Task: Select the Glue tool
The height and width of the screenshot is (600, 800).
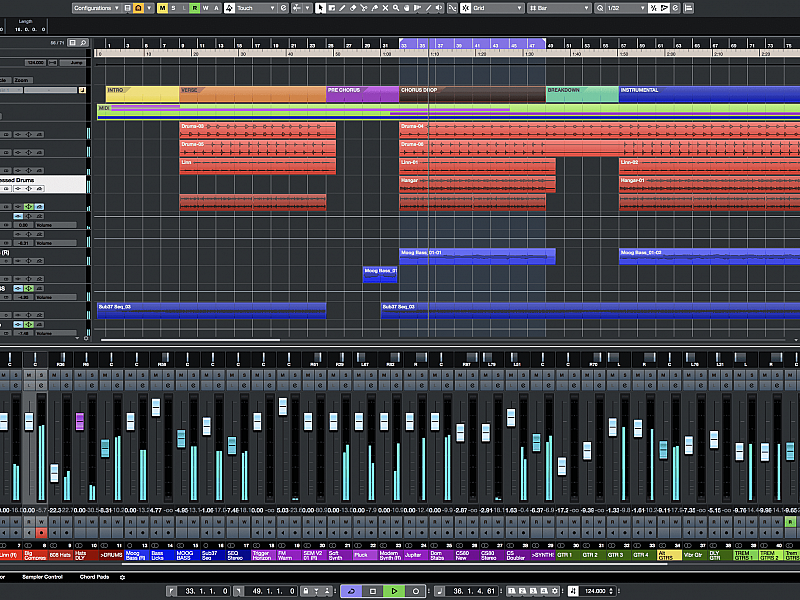Action: tap(374, 8)
